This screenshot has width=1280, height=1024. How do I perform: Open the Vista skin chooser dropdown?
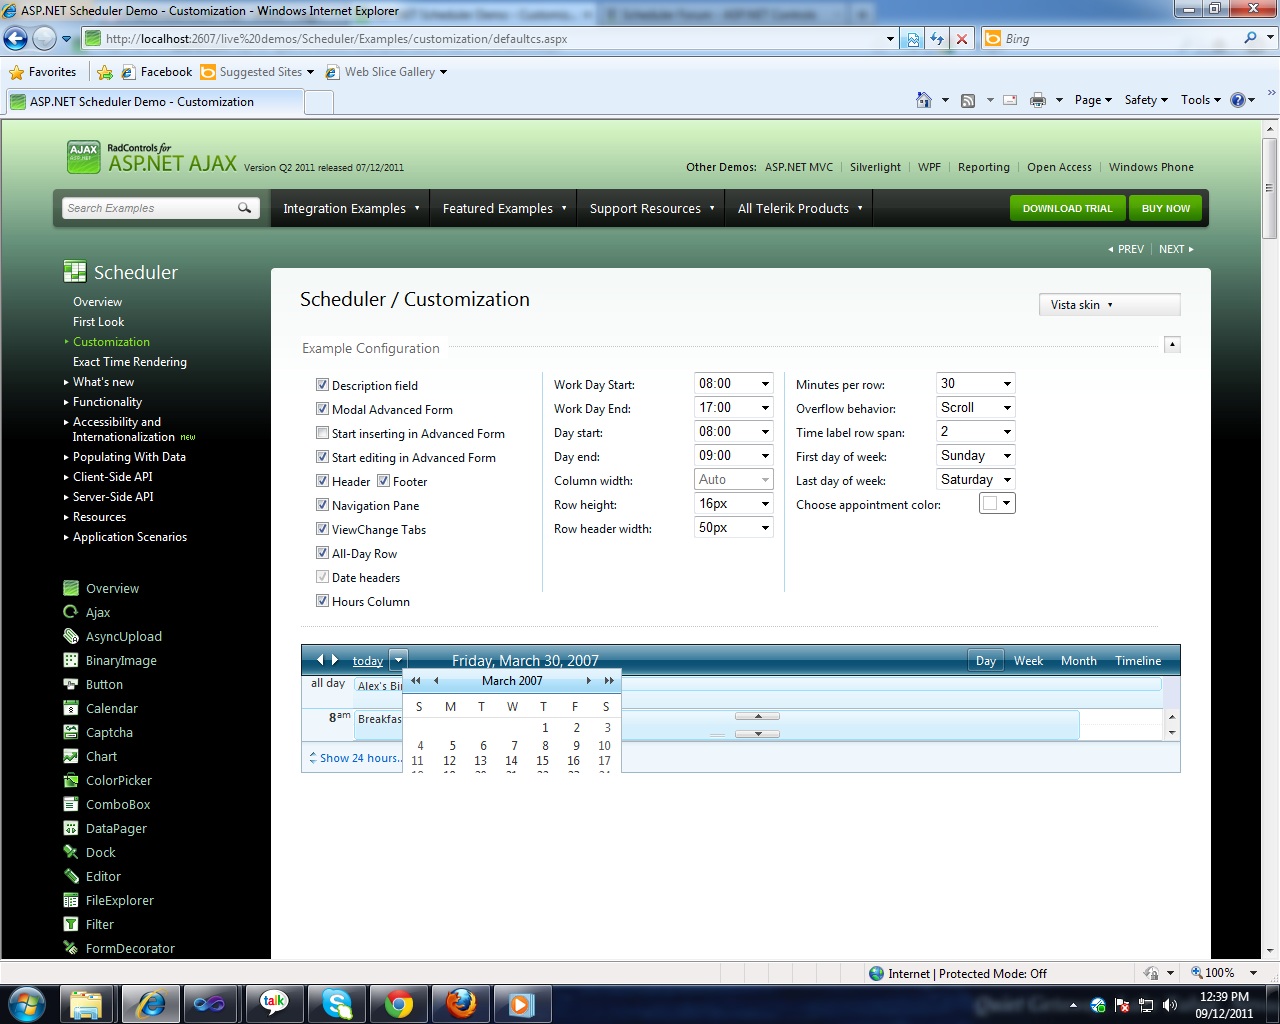click(x=1110, y=305)
